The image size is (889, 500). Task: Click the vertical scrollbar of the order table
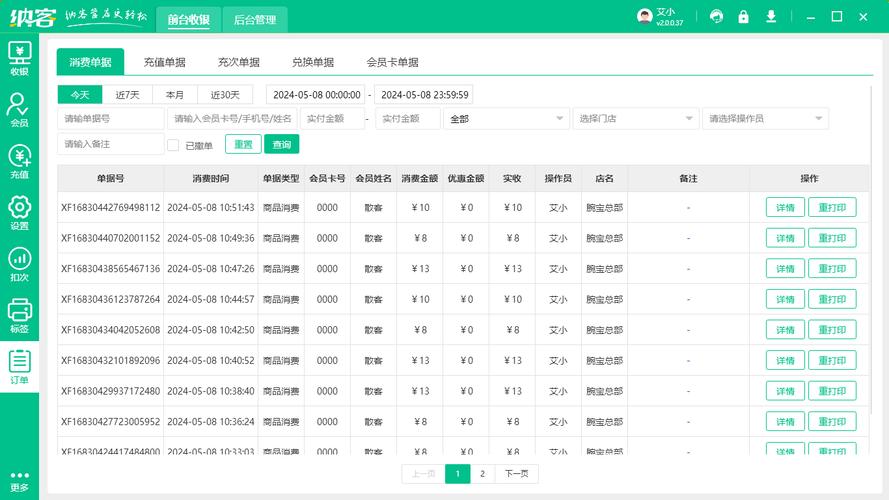click(x=871, y=249)
